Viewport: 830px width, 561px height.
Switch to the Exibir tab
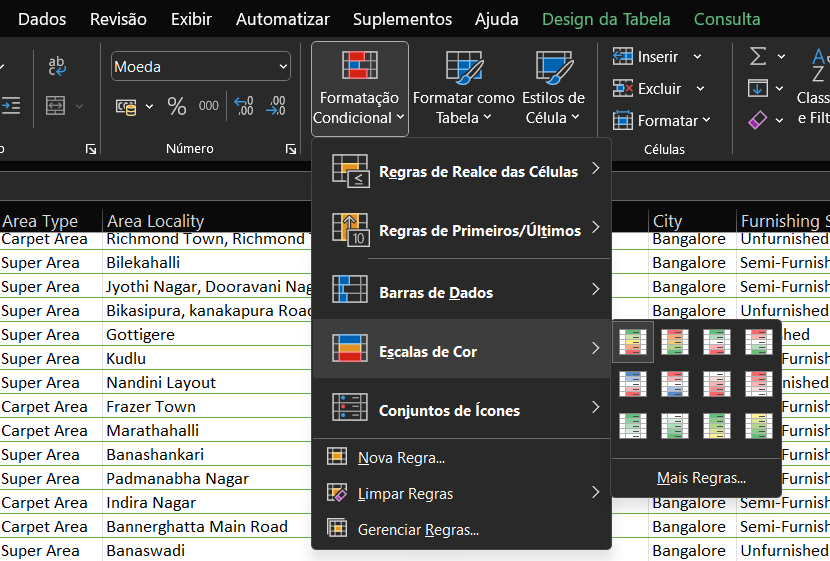191,19
